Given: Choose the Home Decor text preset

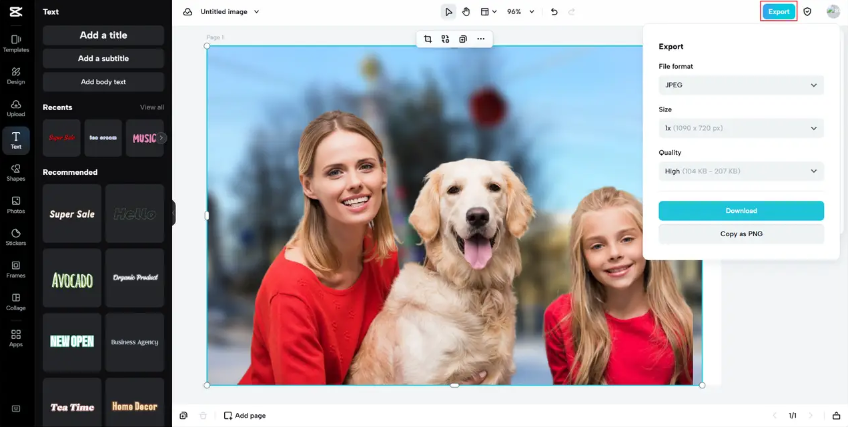Looking at the screenshot, I should pos(135,403).
